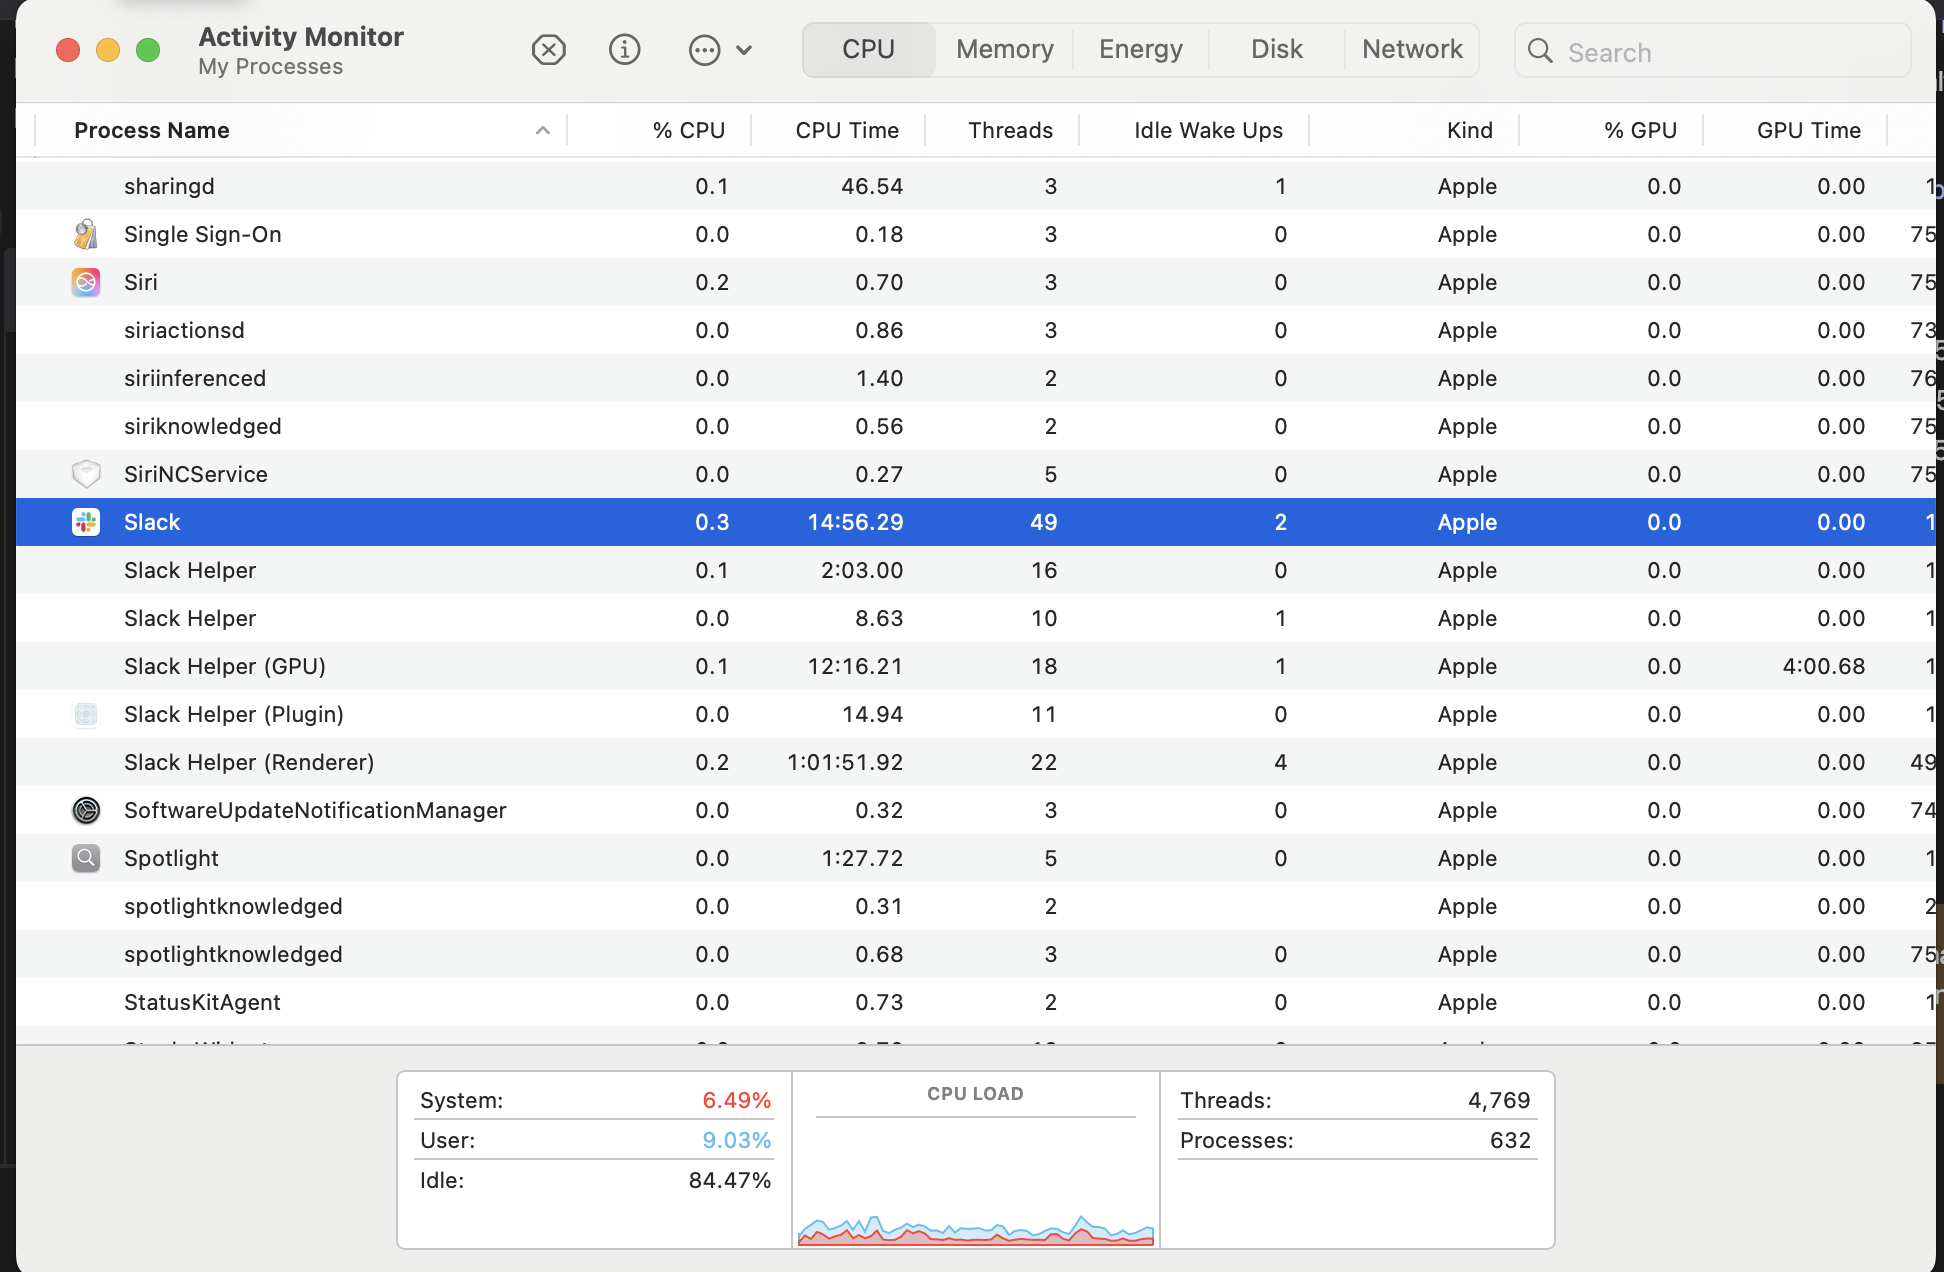Open the process info inspector icon
This screenshot has width=1944, height=1272.
624,49
